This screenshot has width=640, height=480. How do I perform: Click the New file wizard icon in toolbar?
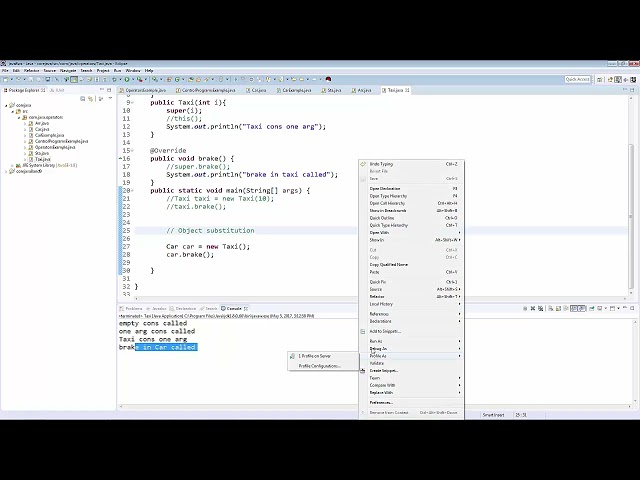click(x=5, y=79)
